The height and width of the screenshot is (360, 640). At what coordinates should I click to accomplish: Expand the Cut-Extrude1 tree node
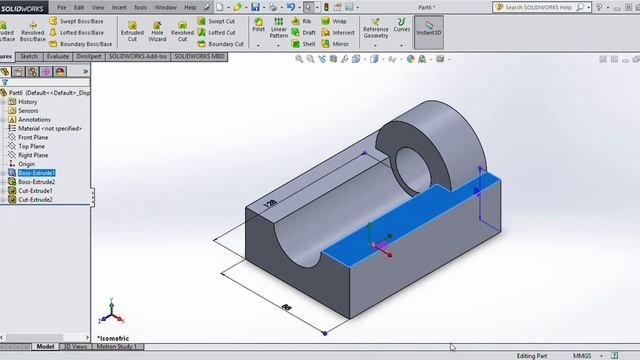[x=3, y=191]
